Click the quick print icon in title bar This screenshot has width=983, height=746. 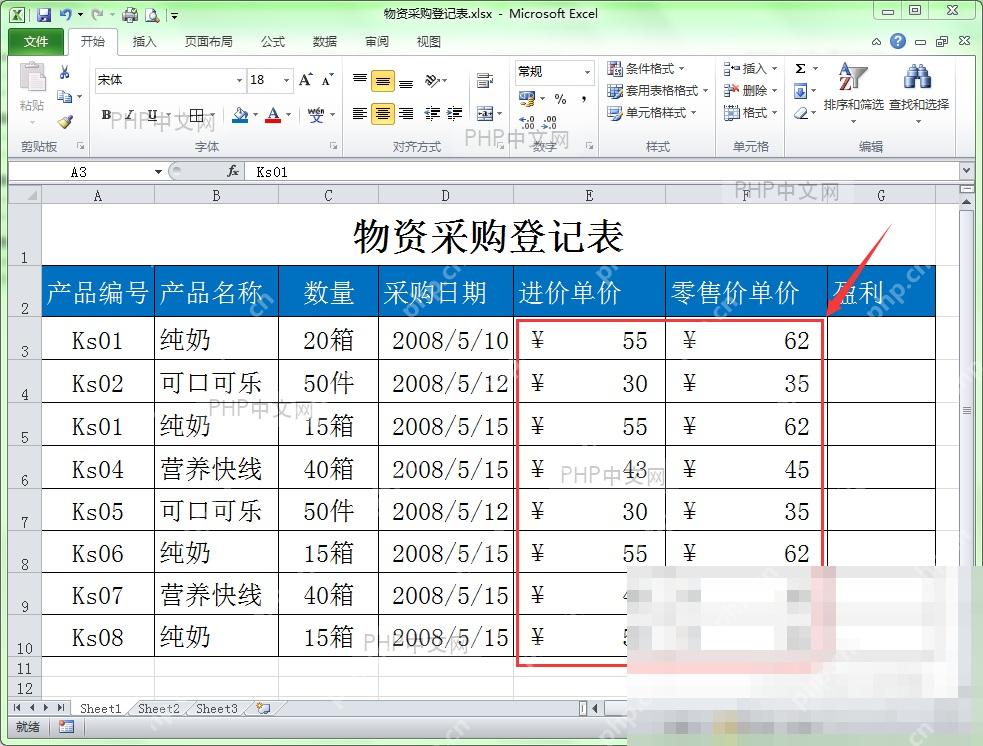point(130,14)
